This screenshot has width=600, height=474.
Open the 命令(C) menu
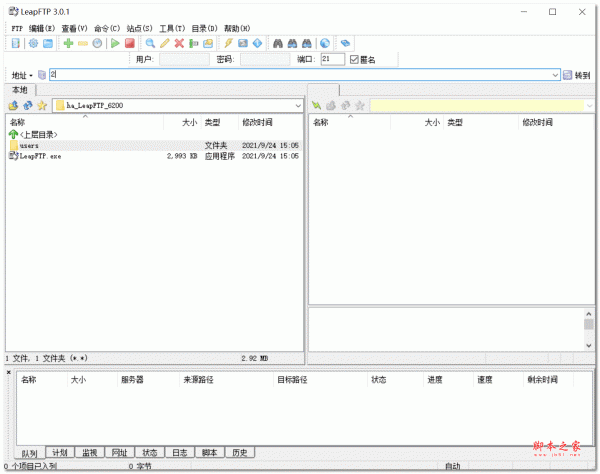pos(107,28)
